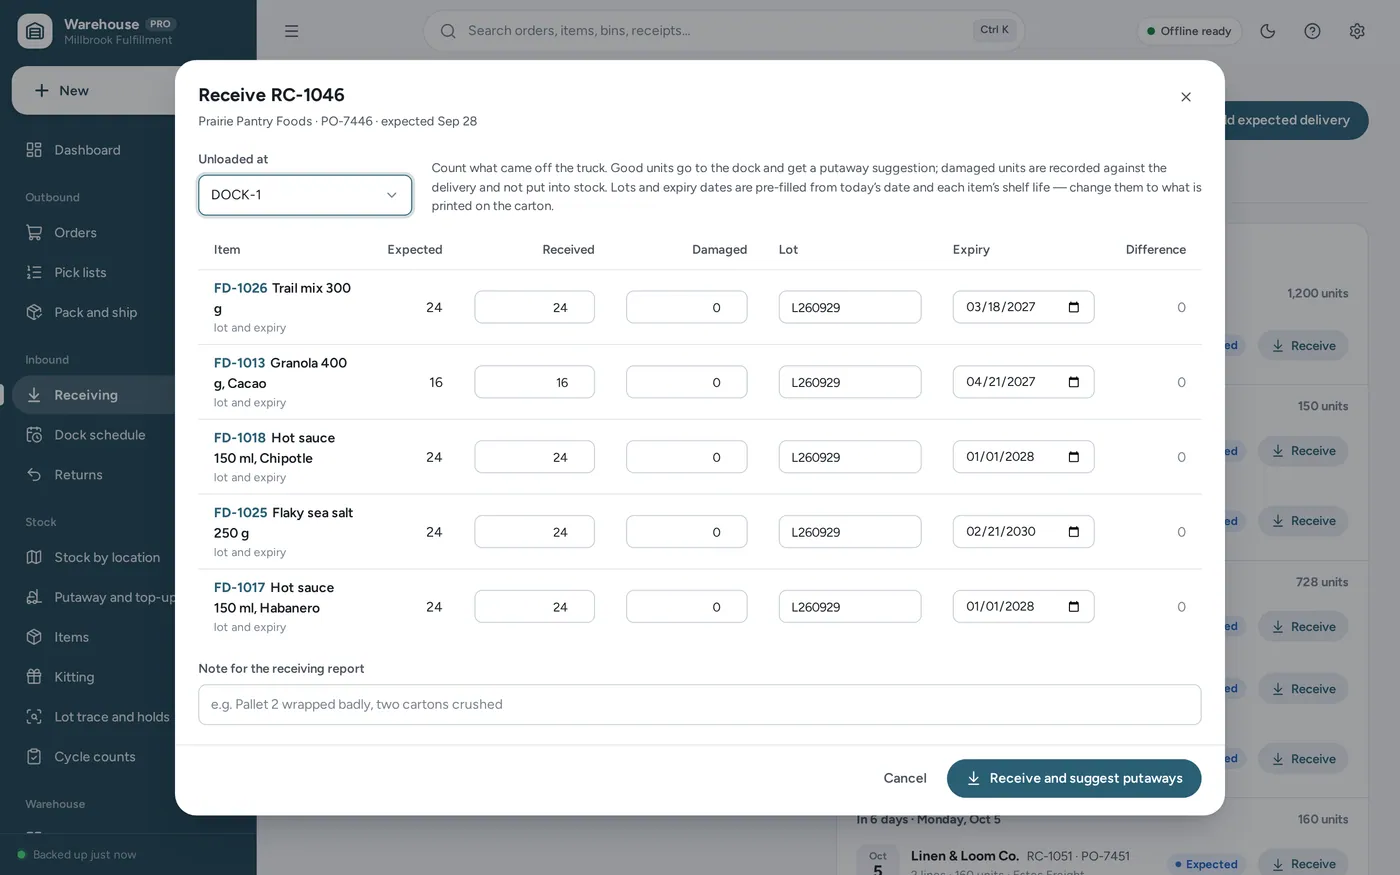Click Received quantity field for Trail mix
The image size is (1400, 875).
[535, 307]
